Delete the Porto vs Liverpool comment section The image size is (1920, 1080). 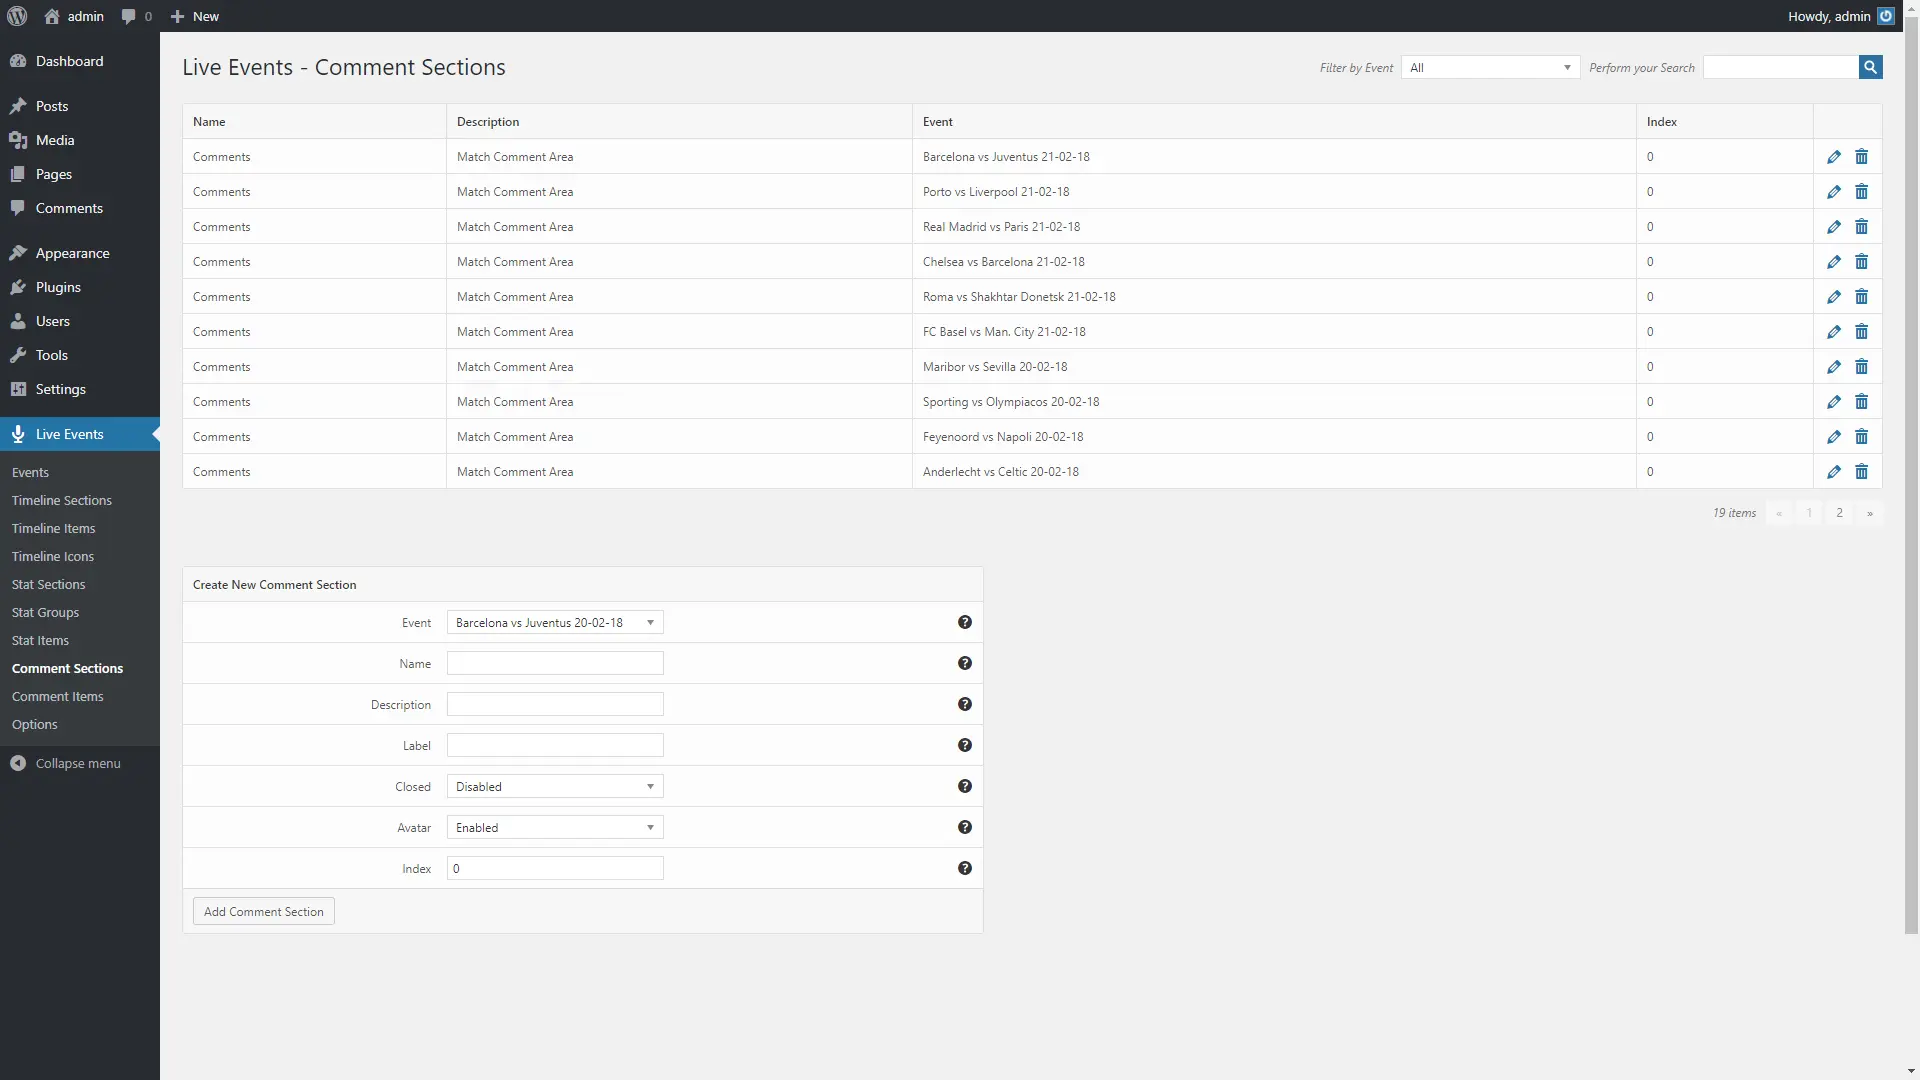coord(1861,192)
